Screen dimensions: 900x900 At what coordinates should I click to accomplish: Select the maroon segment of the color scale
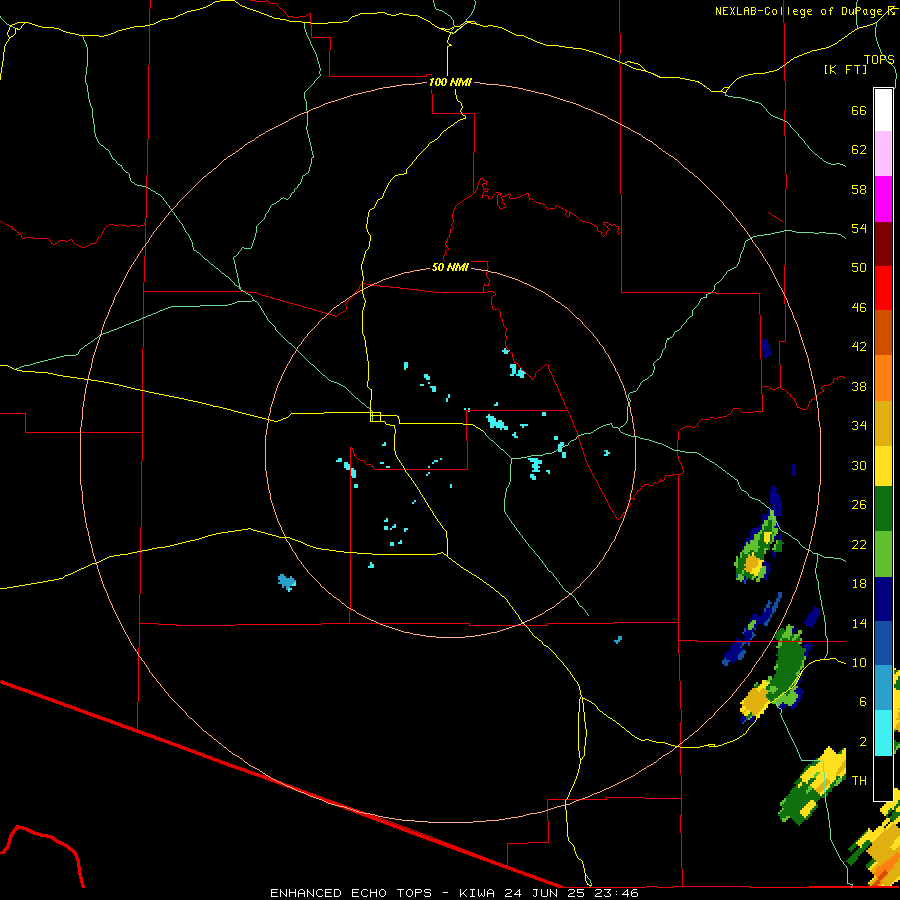point(883,244)
